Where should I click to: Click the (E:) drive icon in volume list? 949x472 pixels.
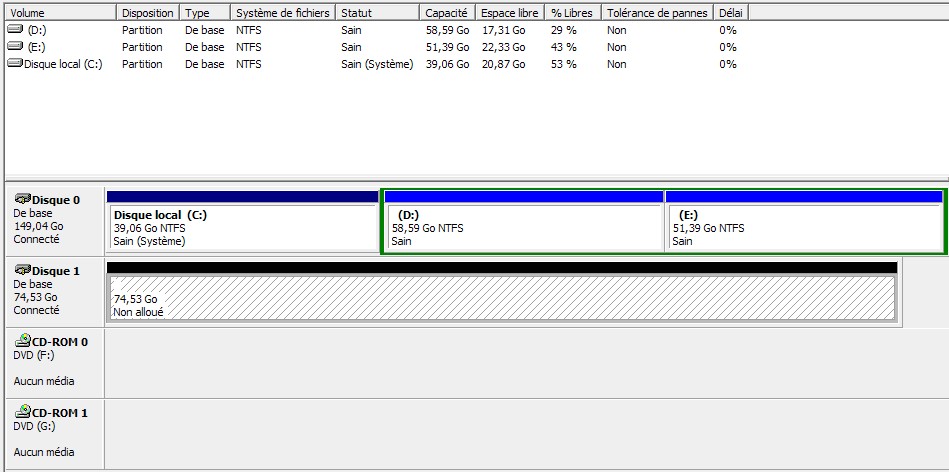(15, 47)
